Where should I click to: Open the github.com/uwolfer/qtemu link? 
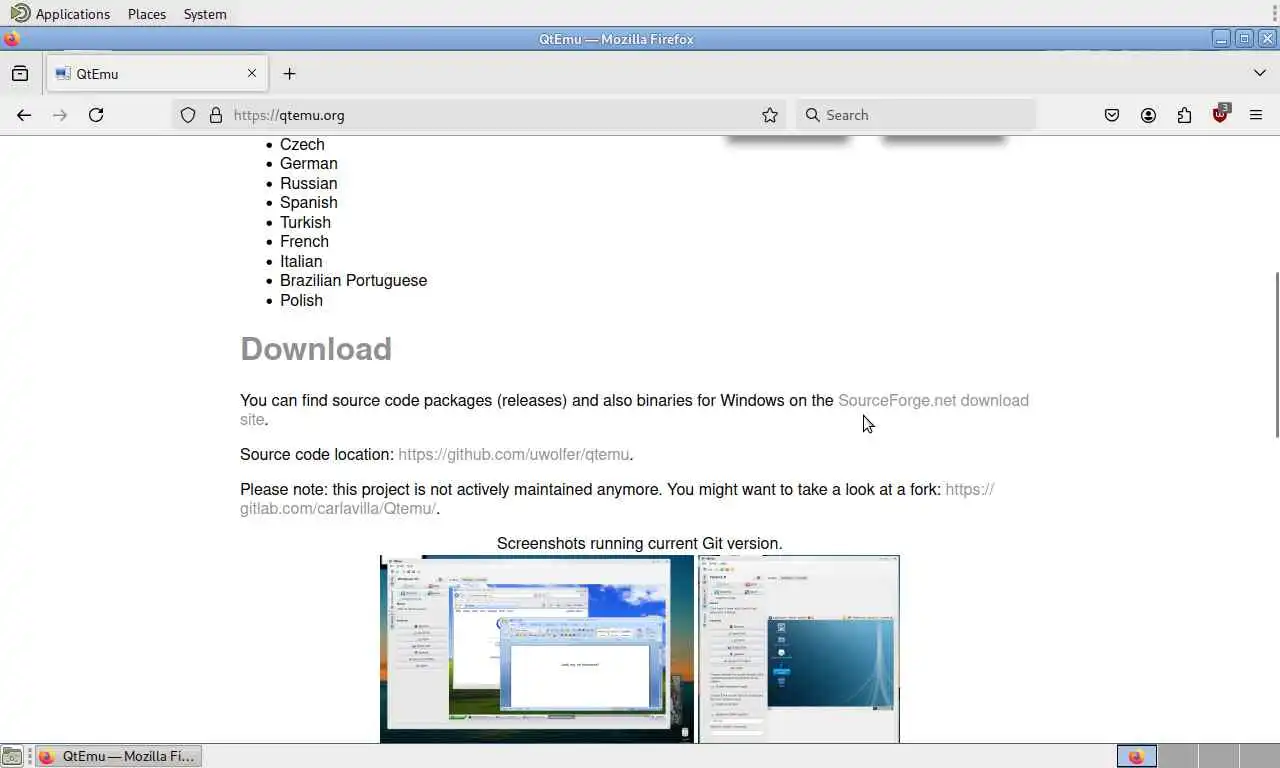click(x=514, y=454)
